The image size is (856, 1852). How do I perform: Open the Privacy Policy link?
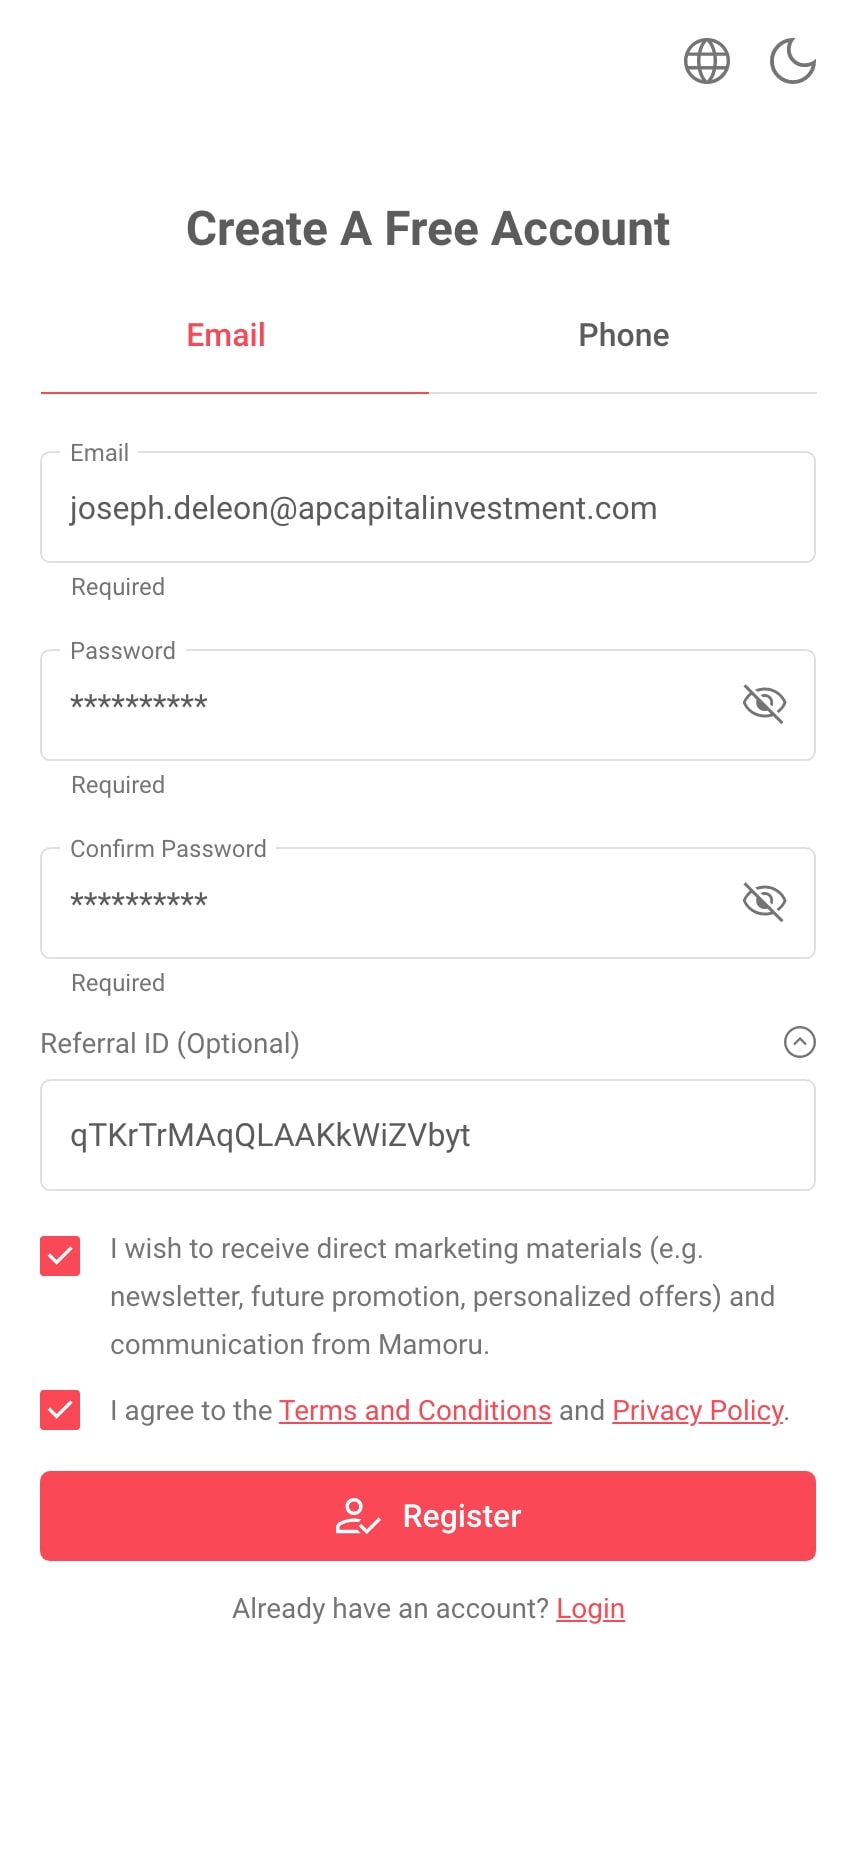click(x=697, y=1410)
